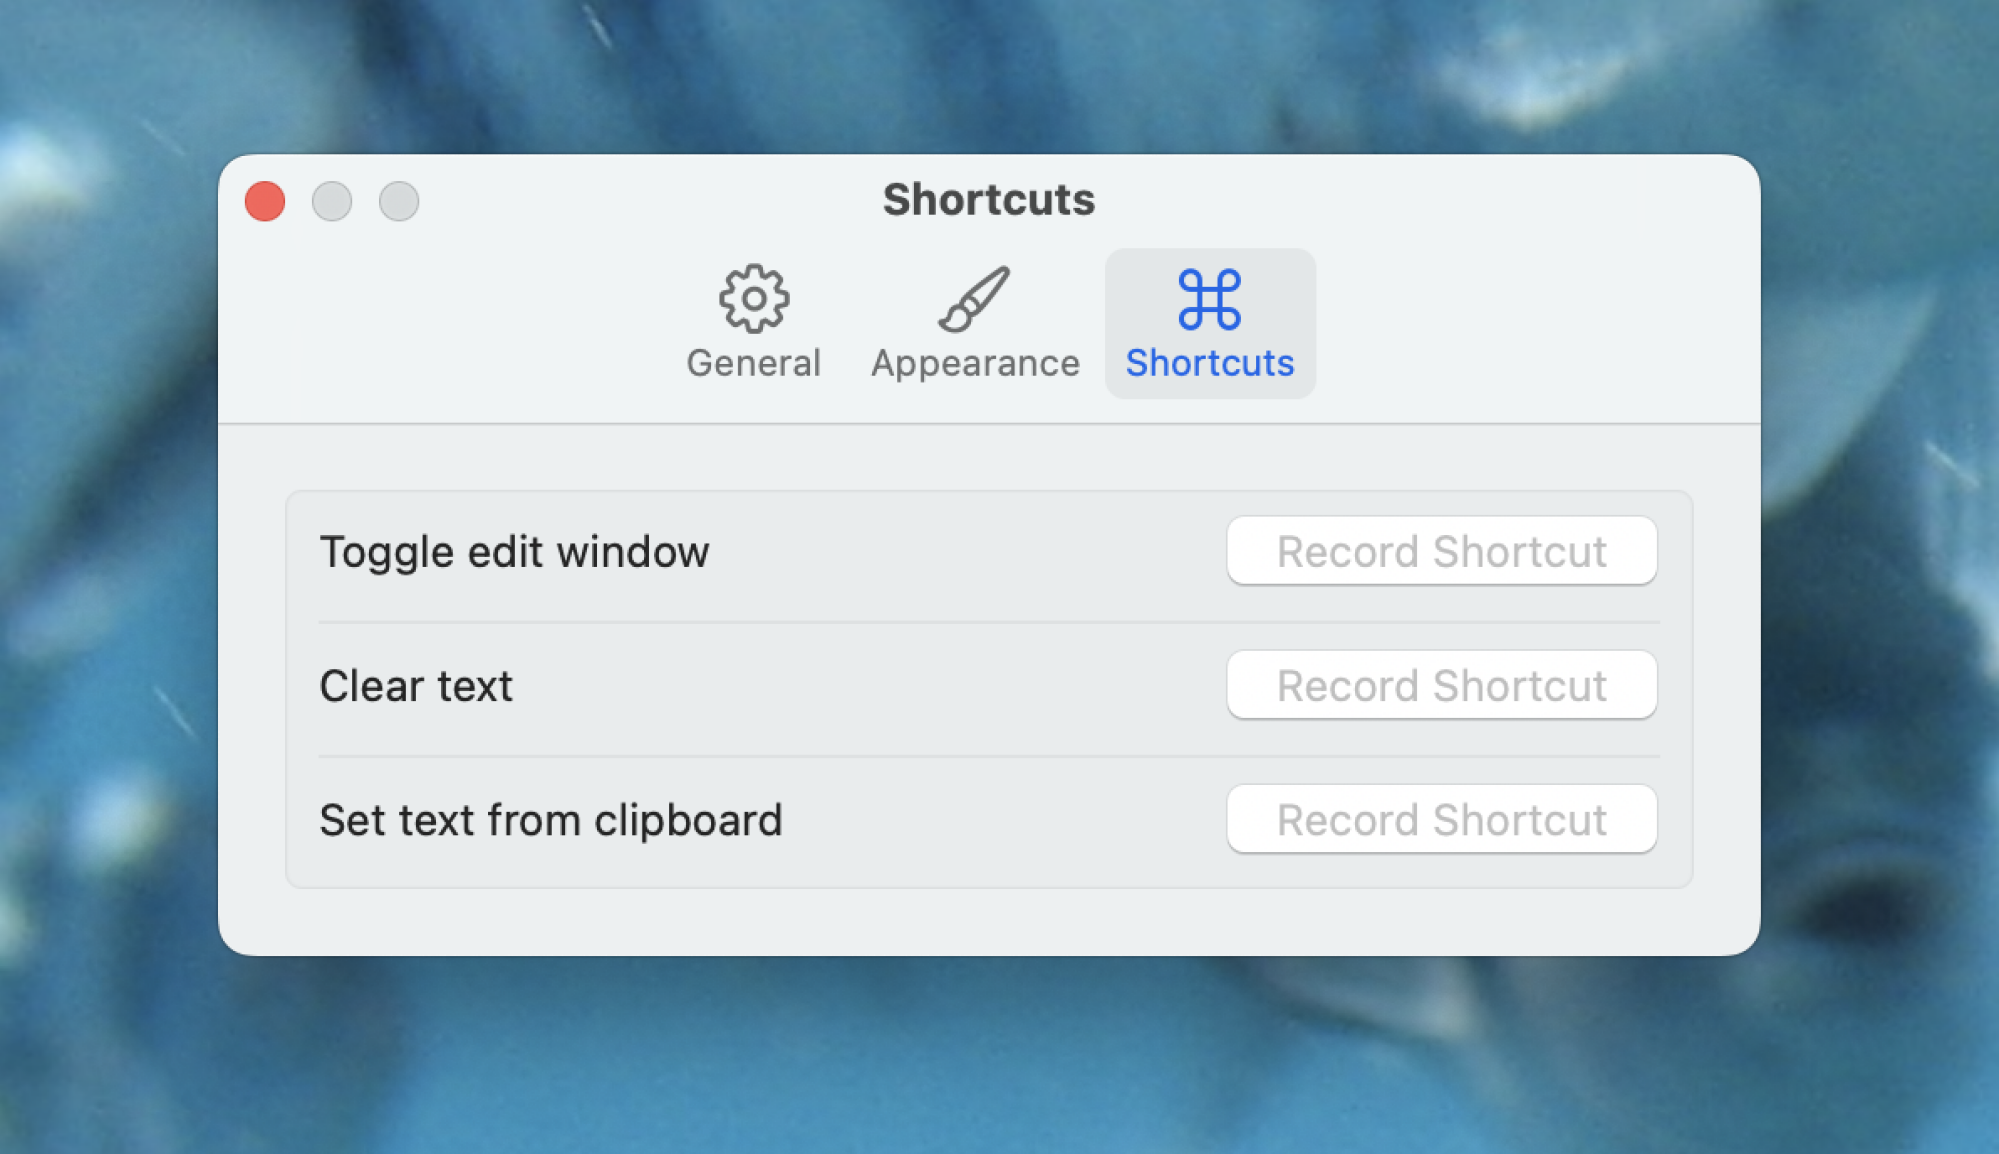Switch to Appearance settings panel
The width and height of the screenshot is (1999, 1154).
[975, 323]
